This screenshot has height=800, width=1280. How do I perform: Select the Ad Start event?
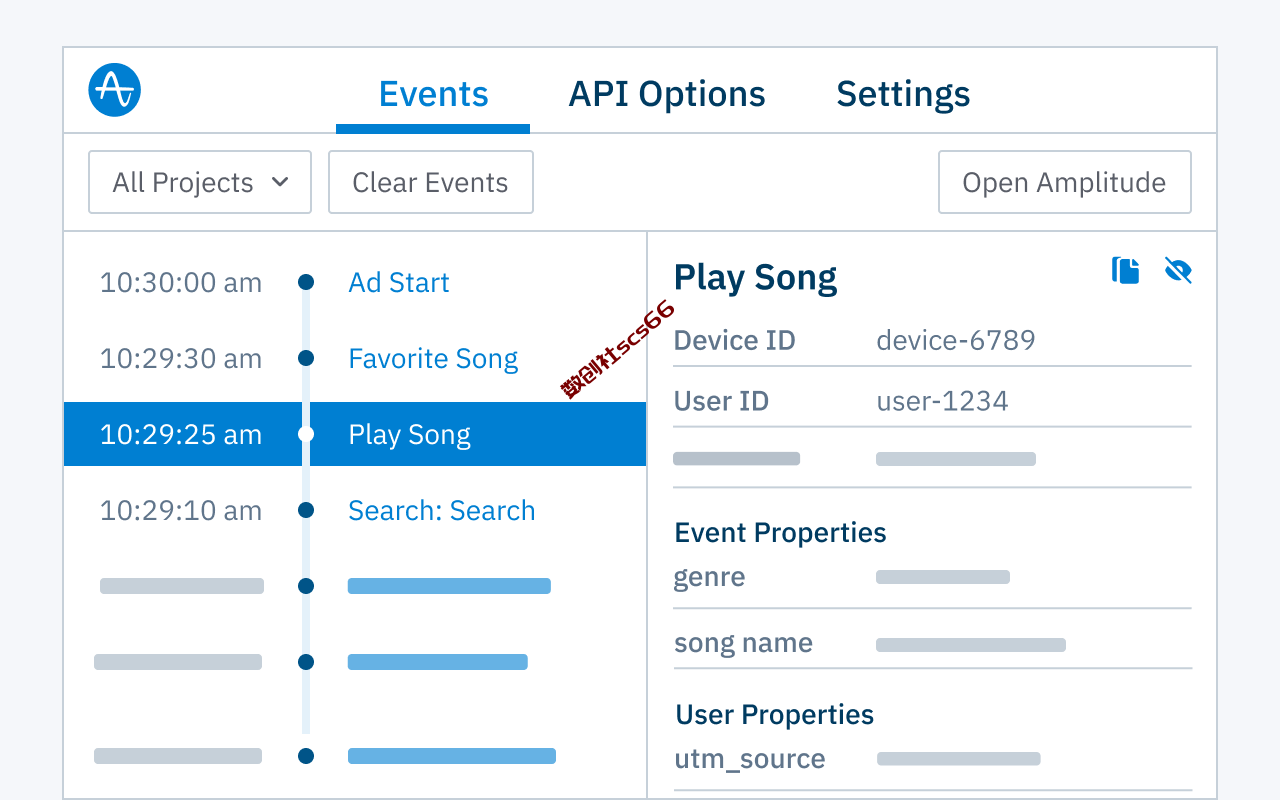point(398,283)
